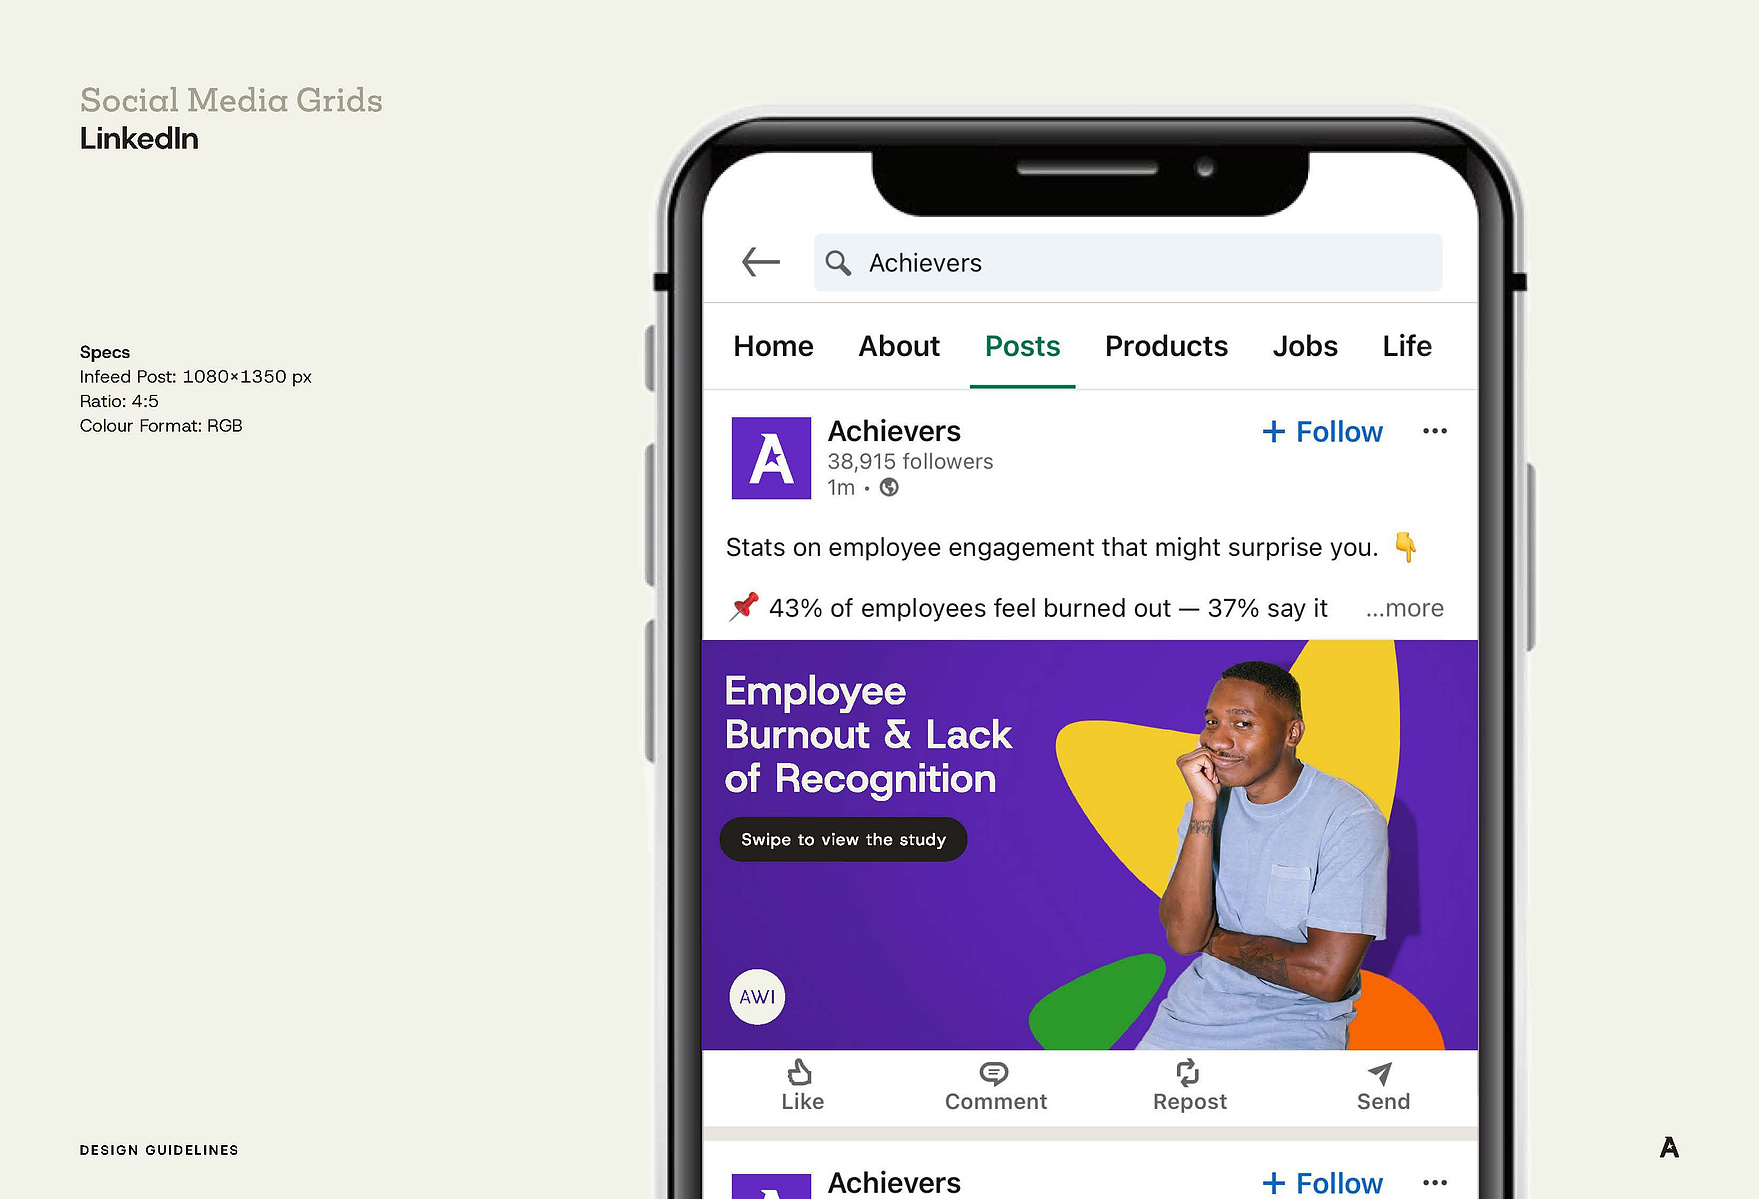Image resolution: width=1759 pixels, height=1199 pixels.
Task: Tap the back arrow icon
Action: [x=761, y=262]
